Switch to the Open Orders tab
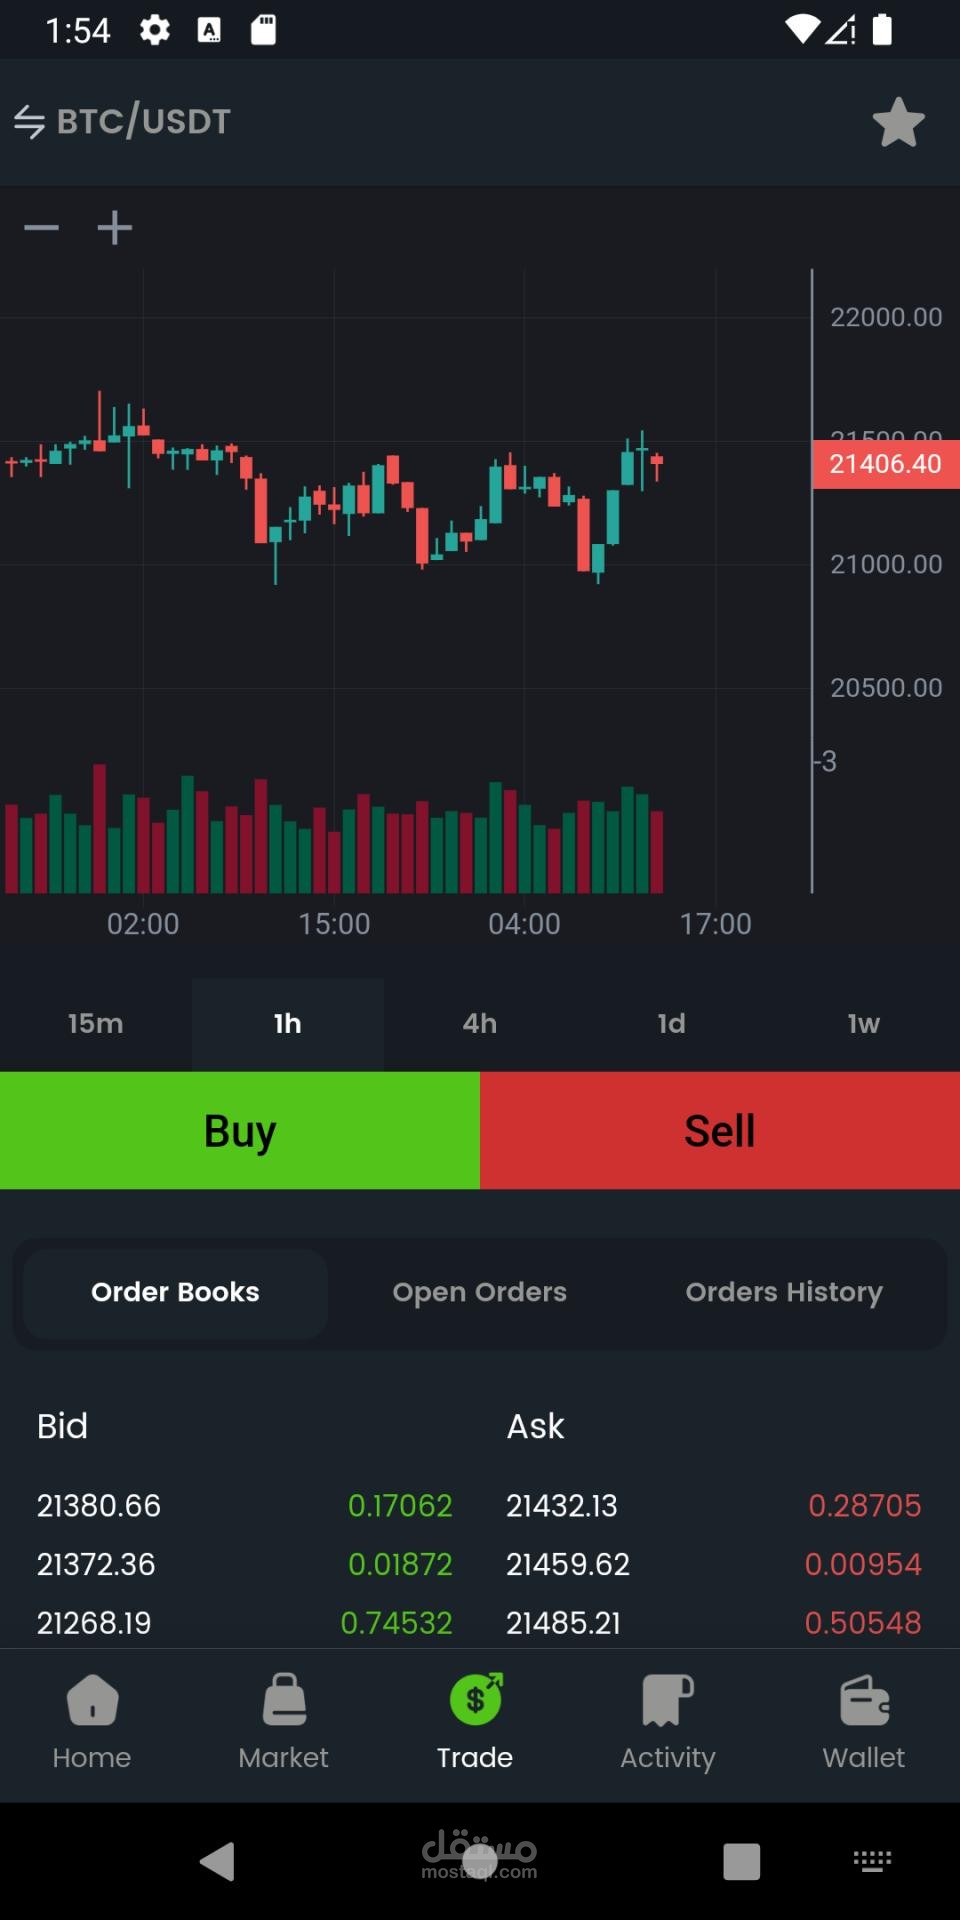Viewport: 960px width, 1920px height. 479,1292
